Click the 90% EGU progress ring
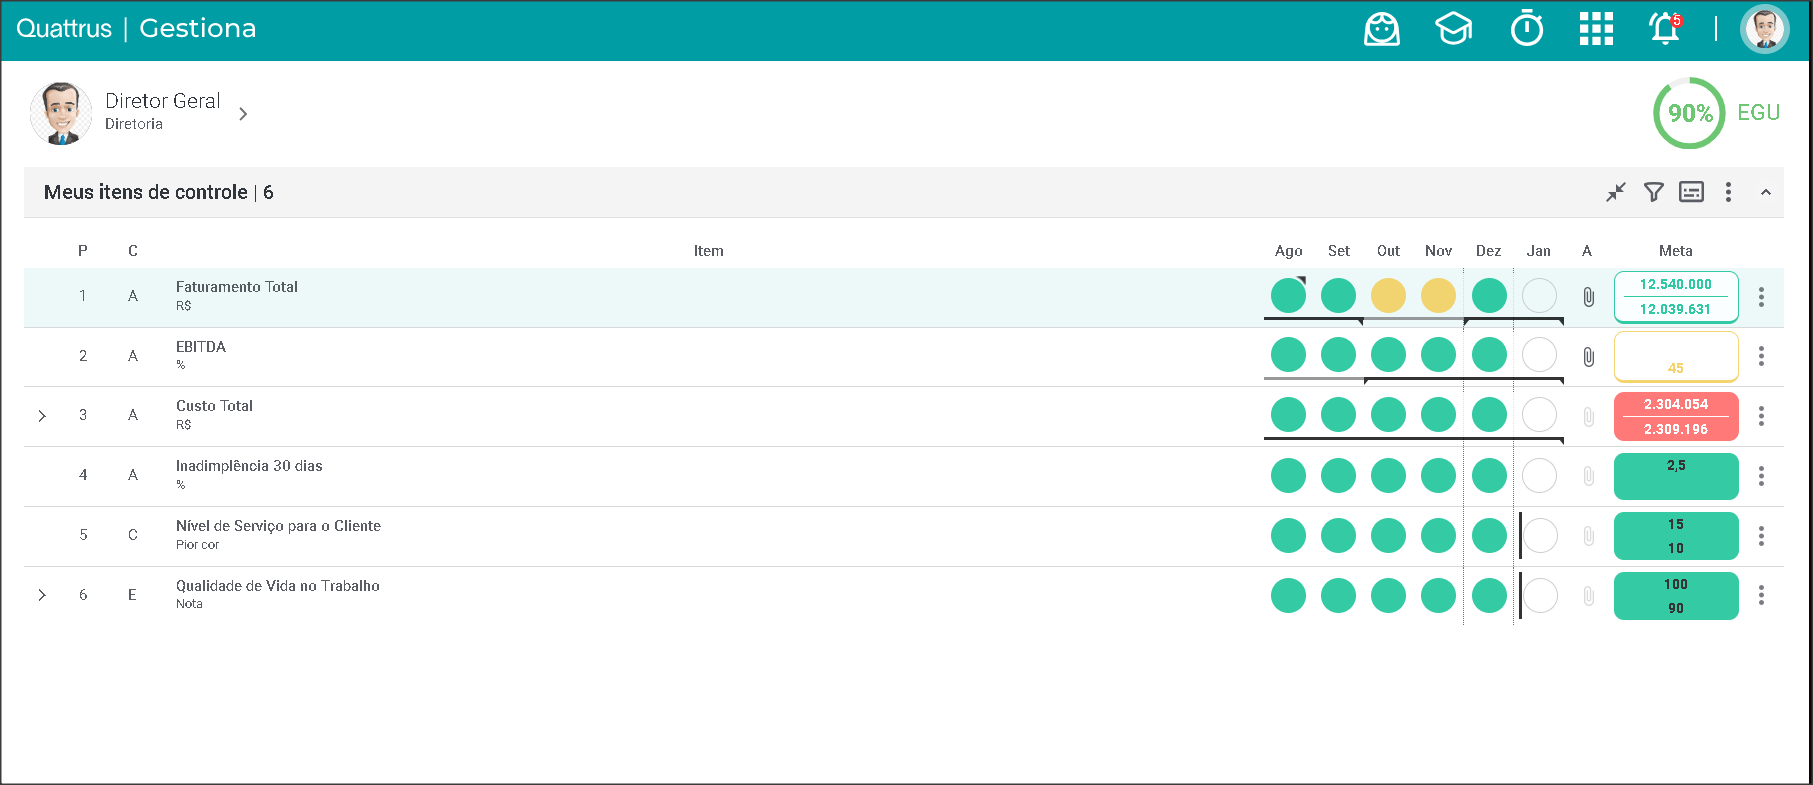The width and height of the screenshot is (1813, 785). click(1689, 113)
